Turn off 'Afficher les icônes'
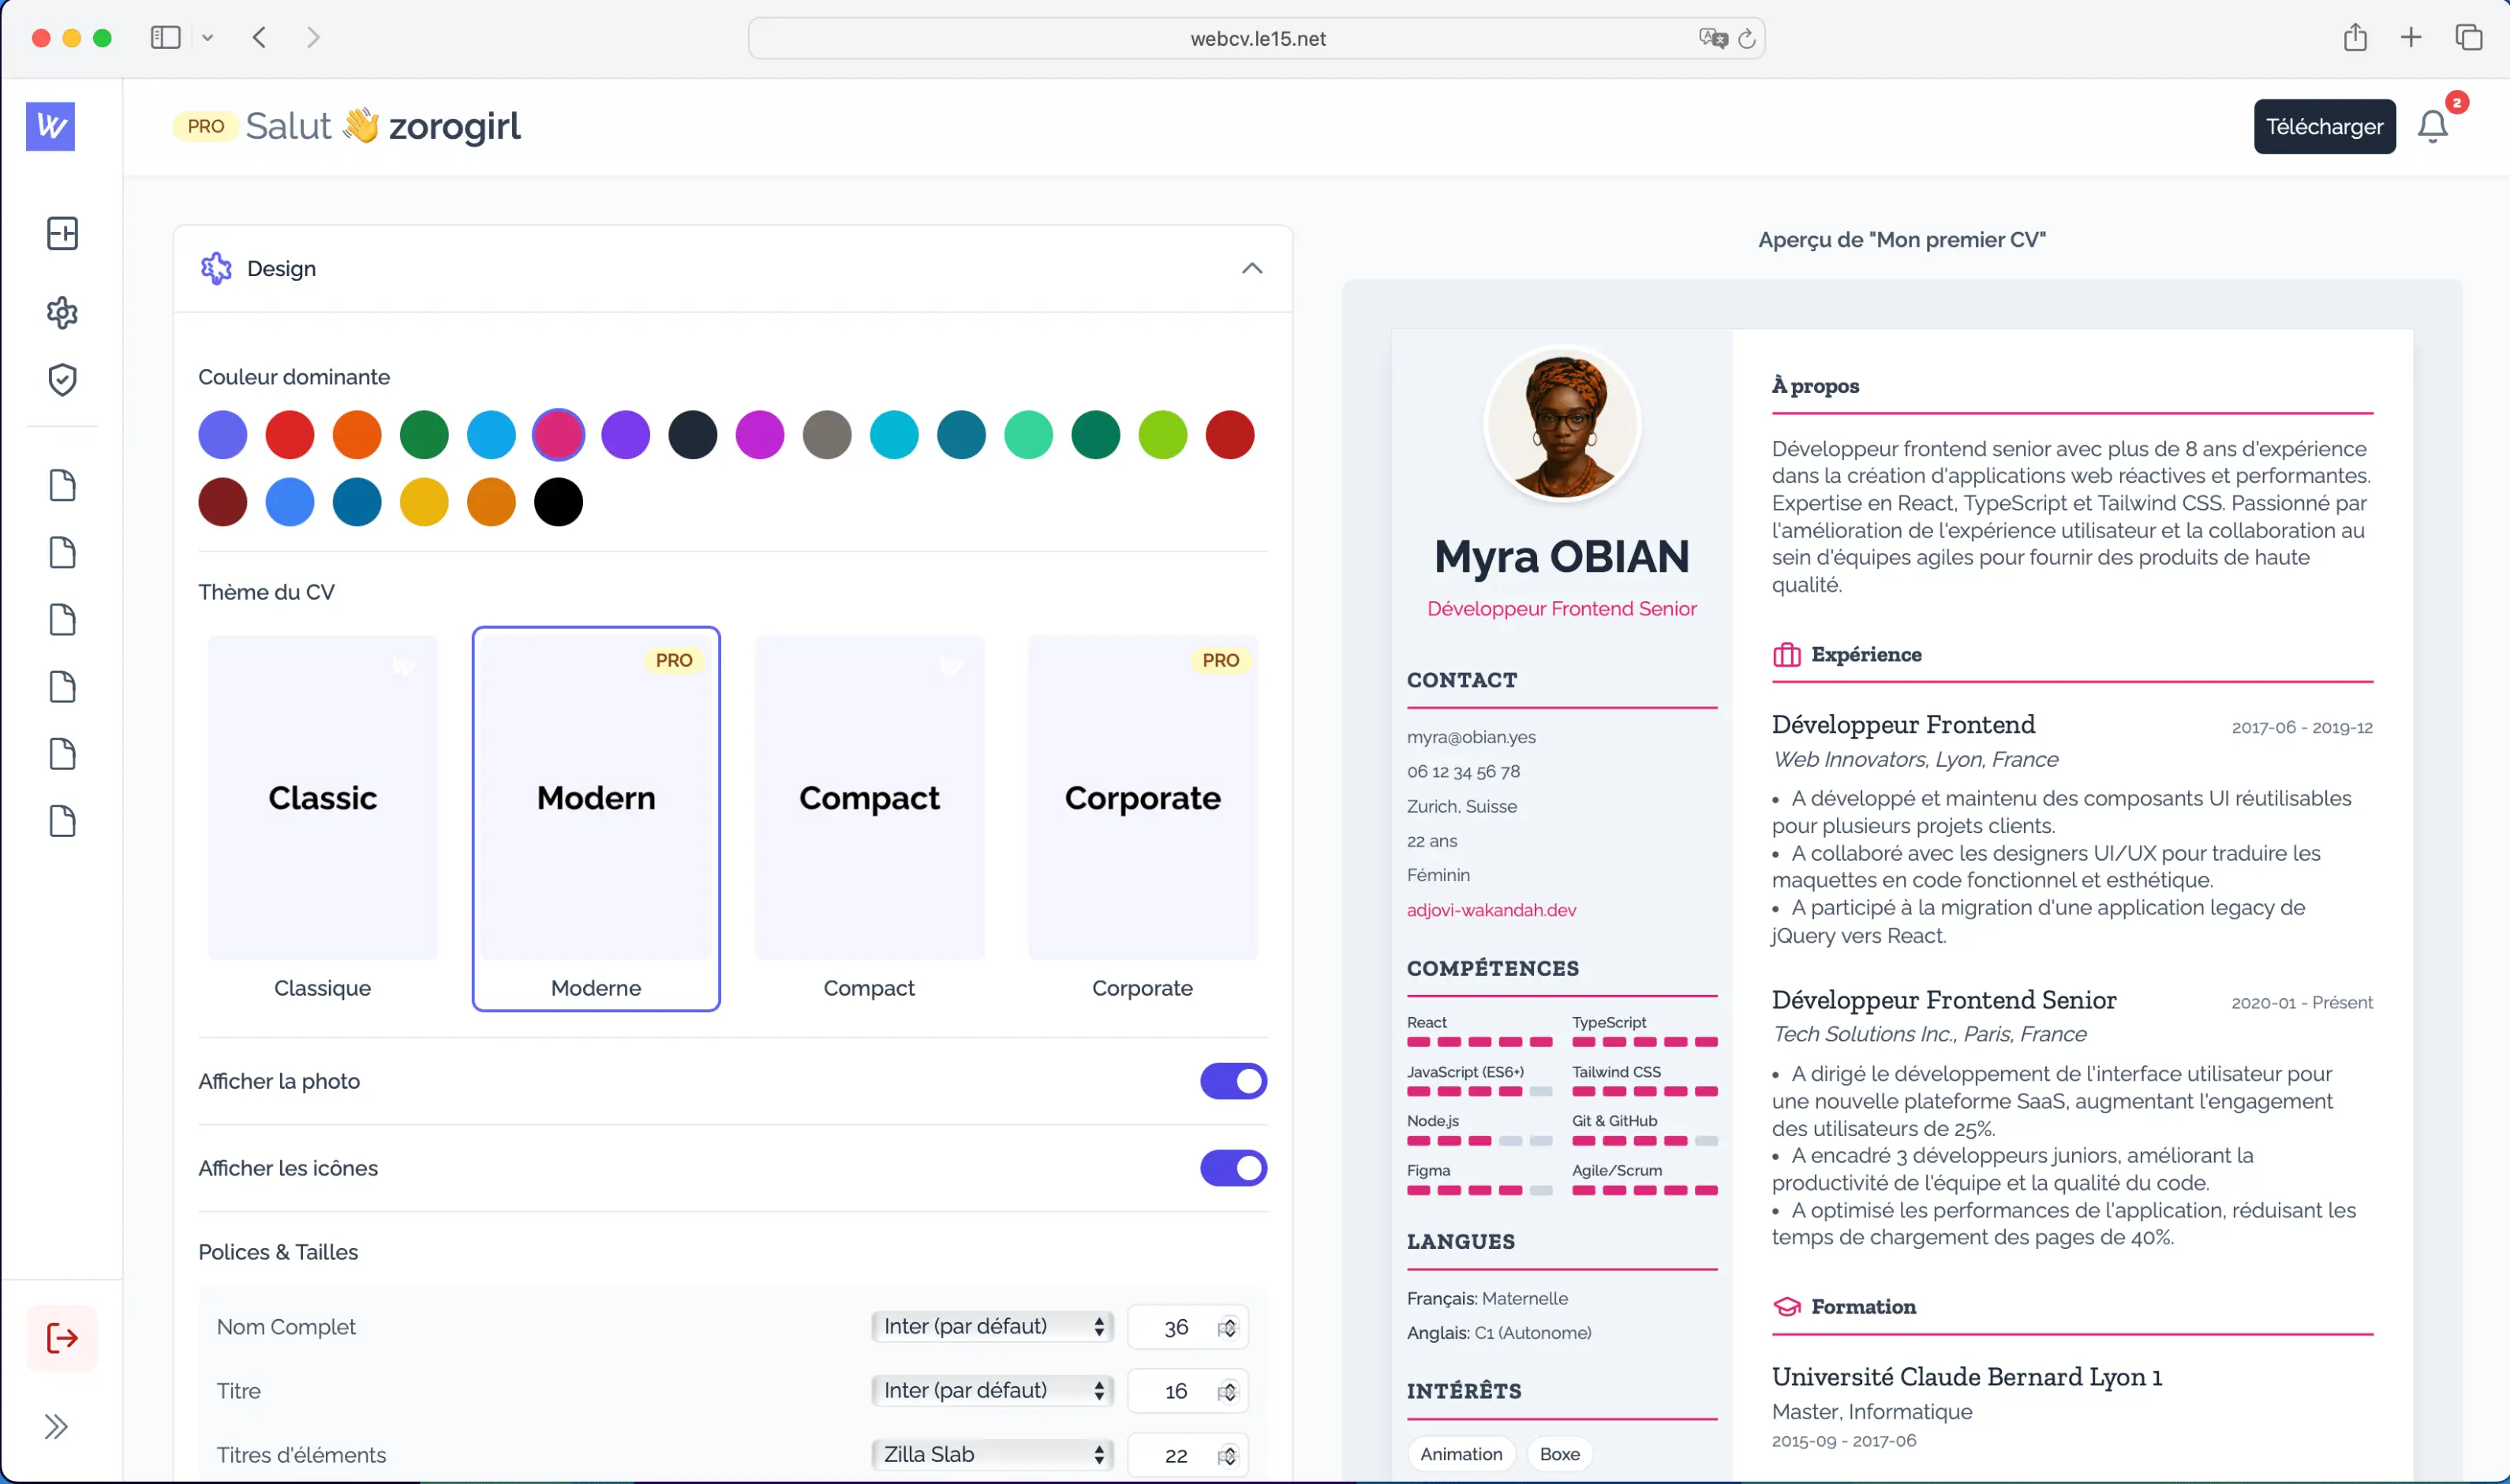Viewport: 2510px width, 1484px height. click(x=1233, y=1167)
